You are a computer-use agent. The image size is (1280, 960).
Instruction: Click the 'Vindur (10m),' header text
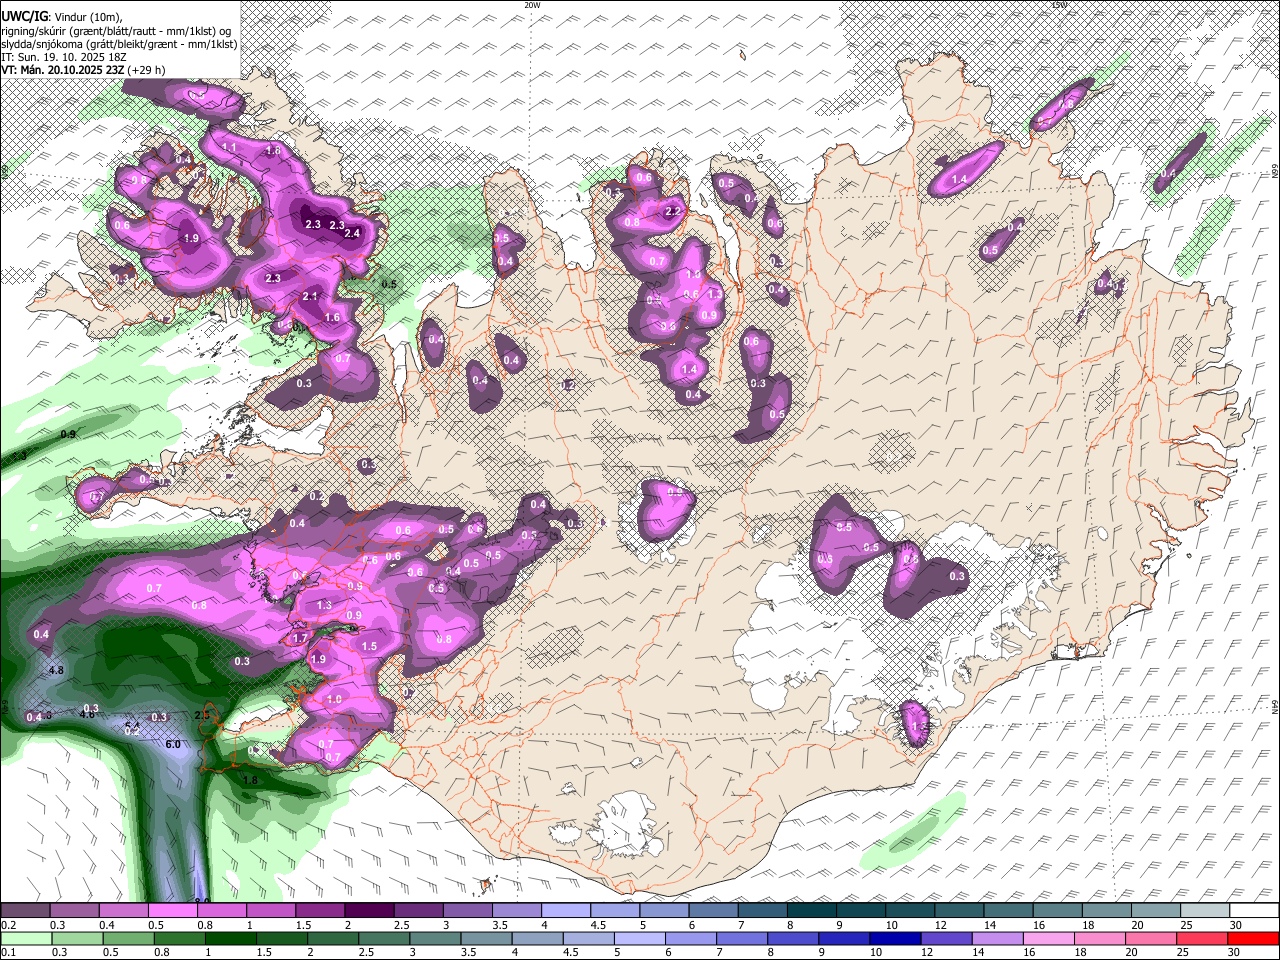point(87,17)
